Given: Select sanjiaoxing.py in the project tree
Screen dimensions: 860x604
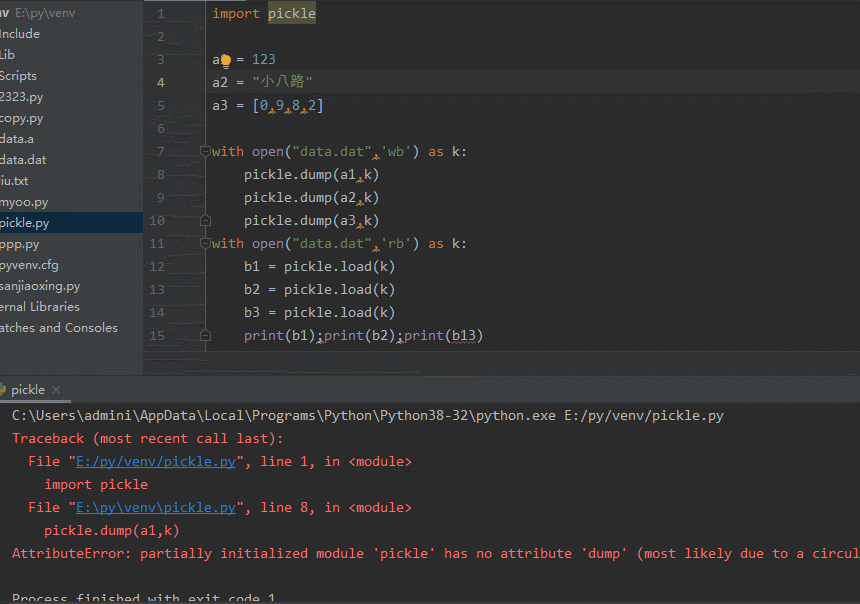Looking at the screenshot, I should point(71,286).
